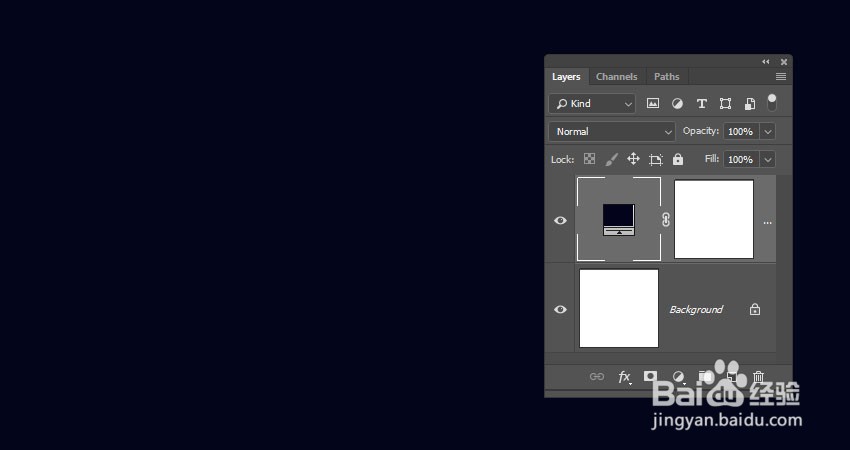
Task: Lock transparent pixels icon
Action: tap(589, 159)
